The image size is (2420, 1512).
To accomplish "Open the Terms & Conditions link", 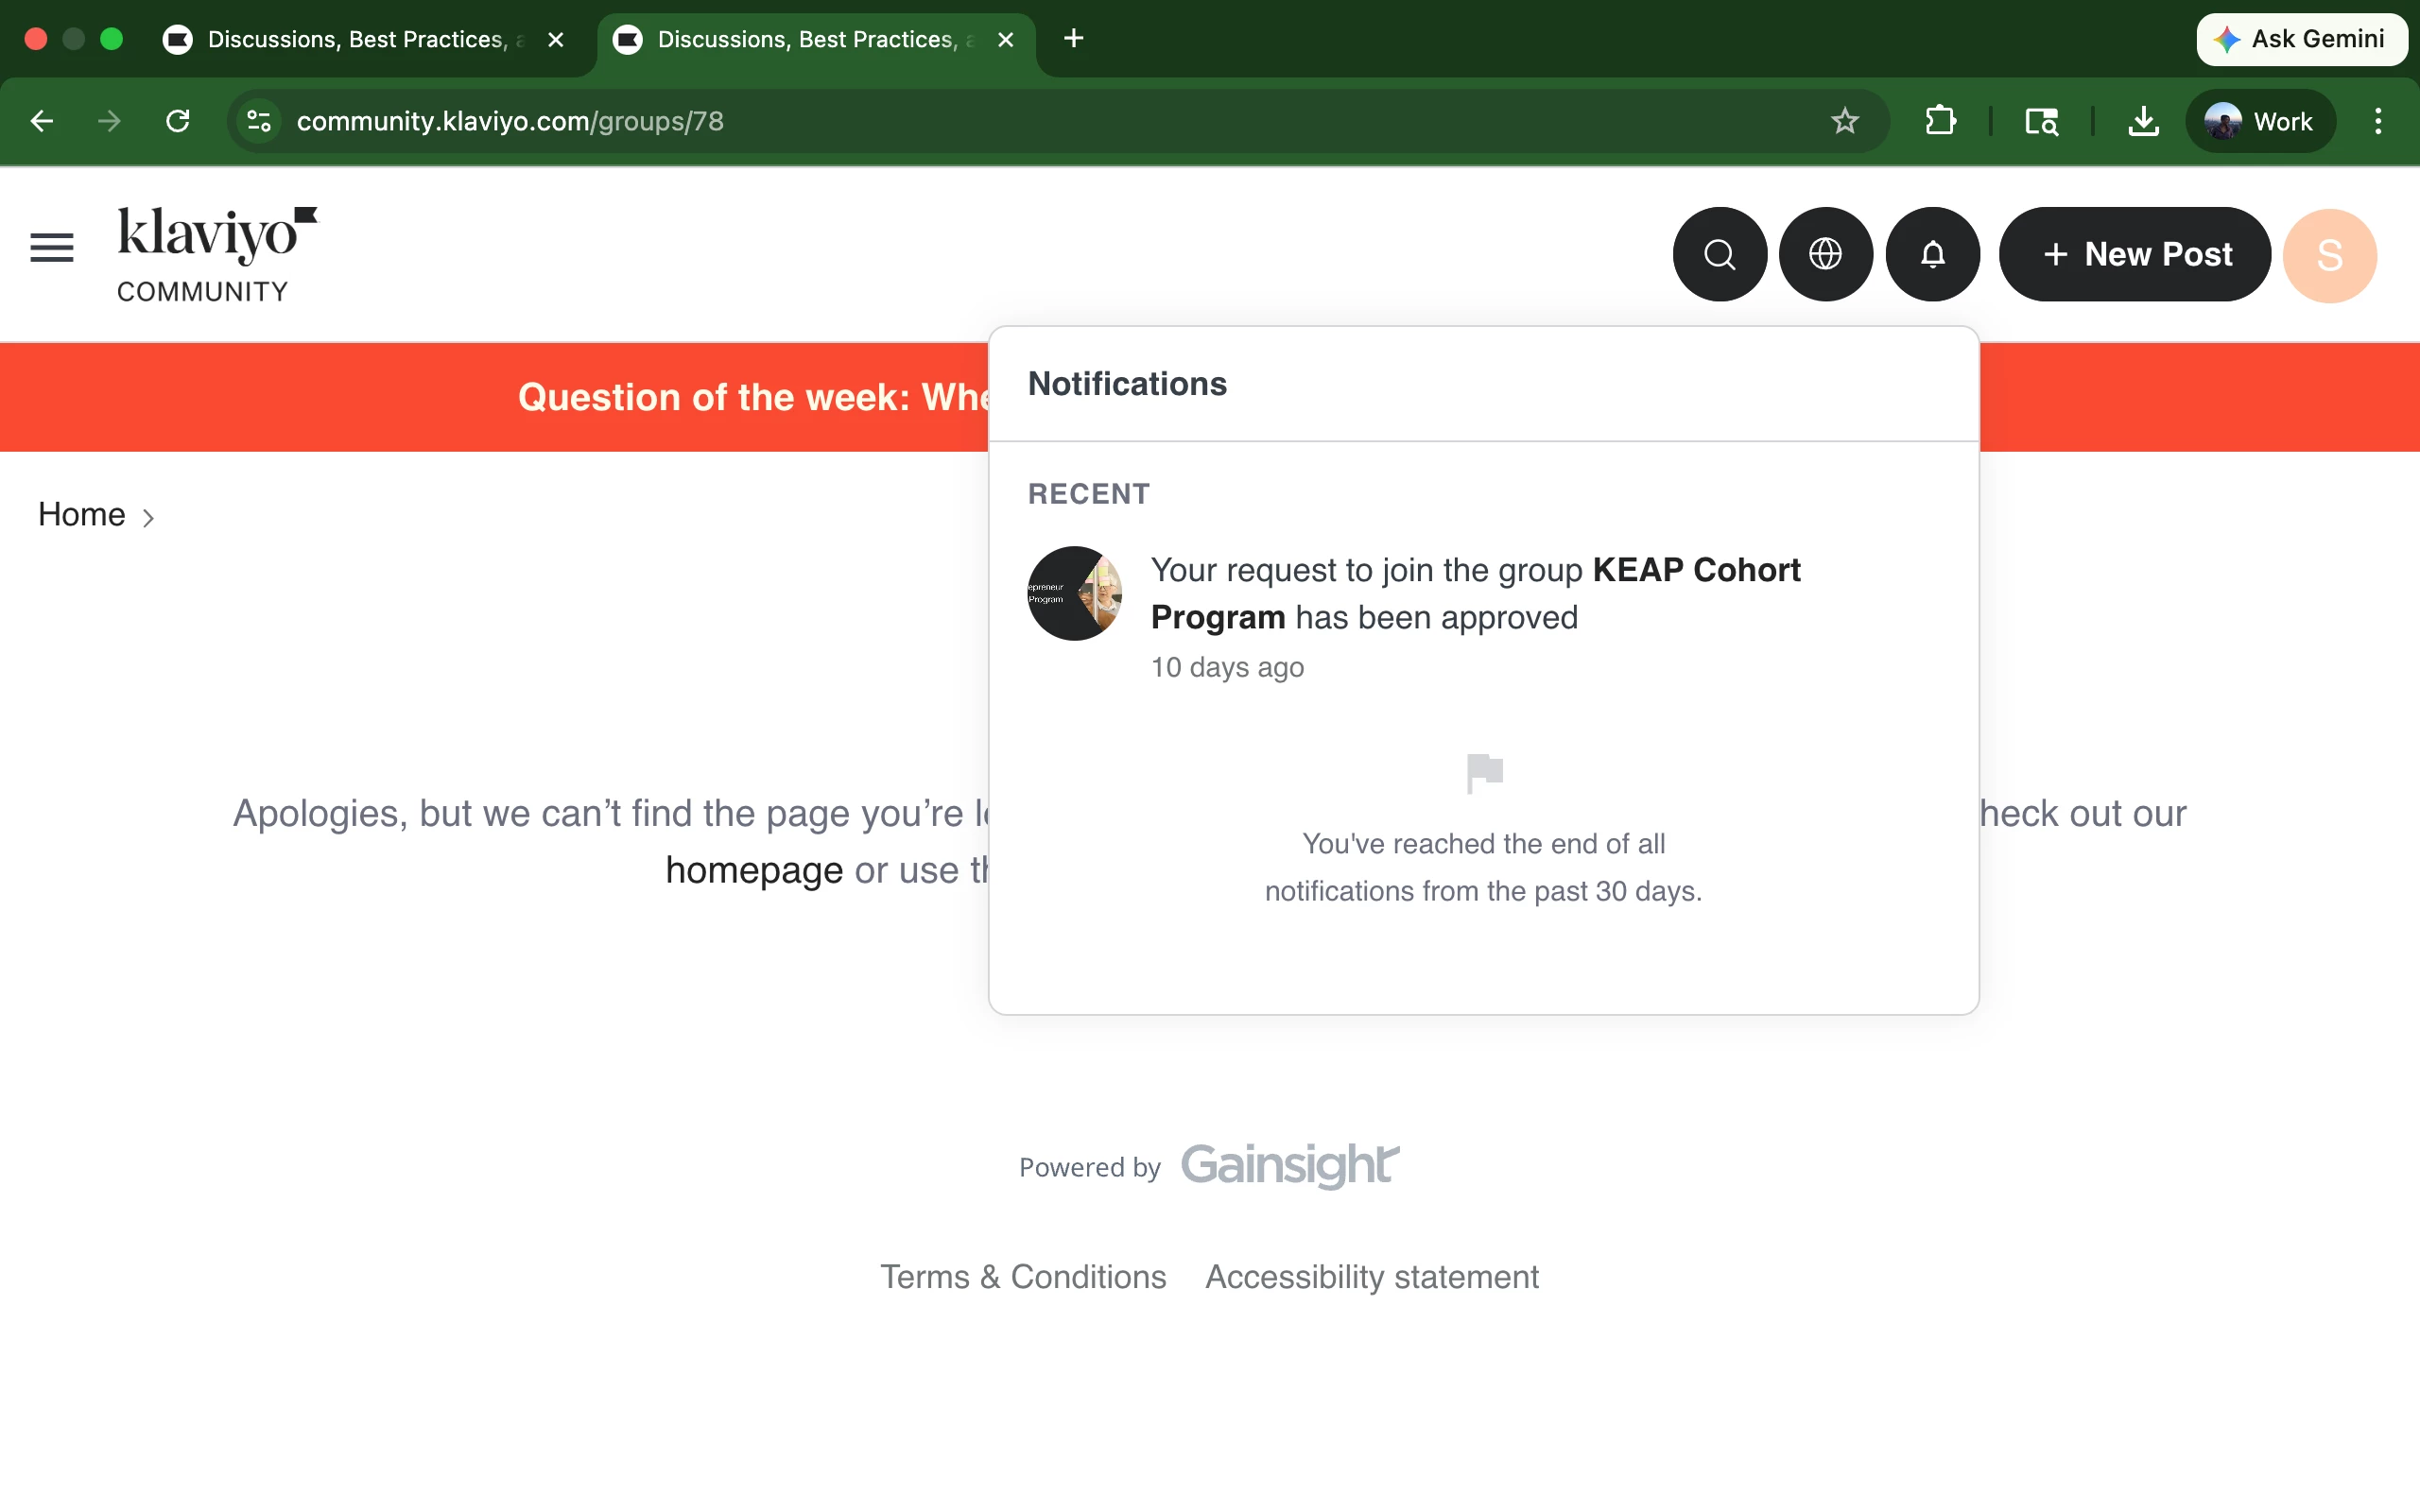I will click(x=1023, y=1277).
